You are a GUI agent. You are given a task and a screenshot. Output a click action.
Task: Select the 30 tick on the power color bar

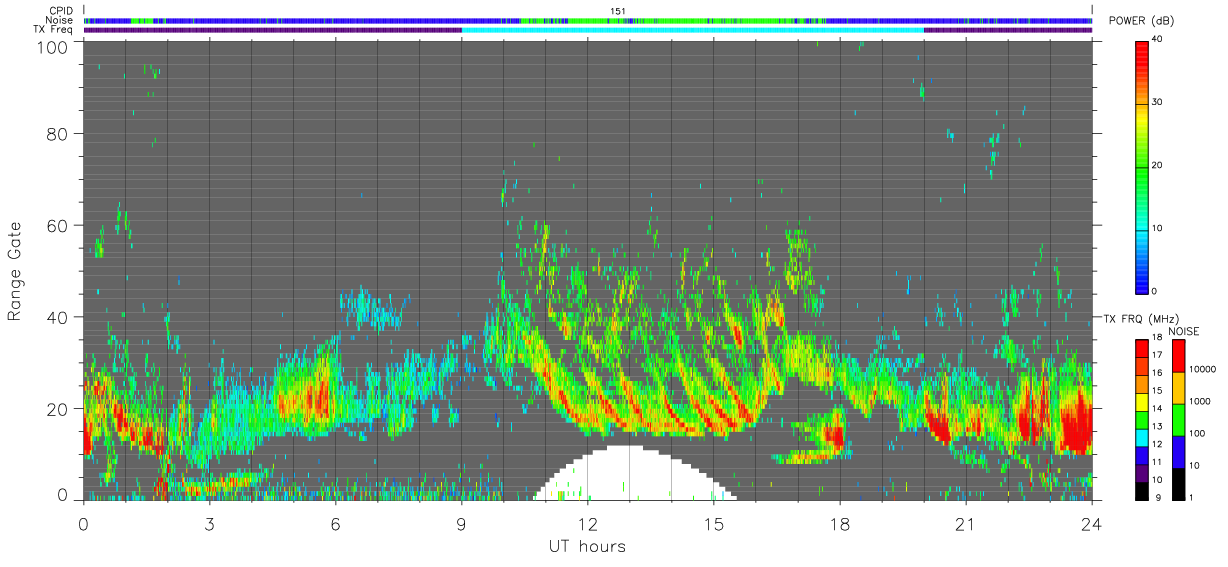click(1158, 102)
